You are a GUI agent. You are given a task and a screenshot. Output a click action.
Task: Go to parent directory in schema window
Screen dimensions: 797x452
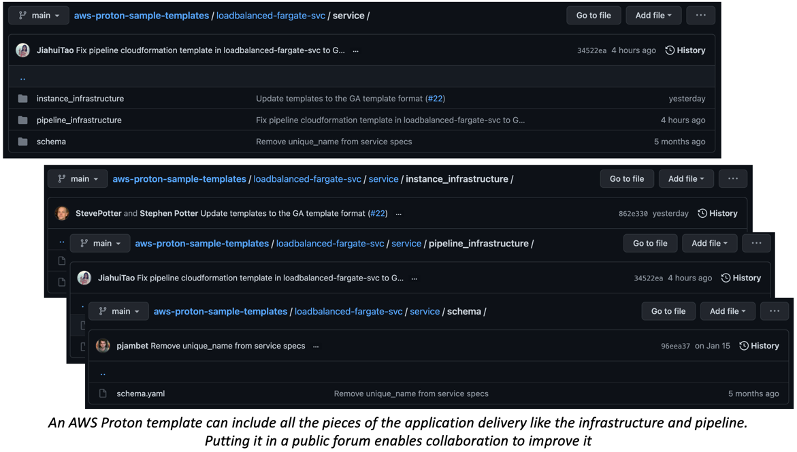tap(103, 374)
